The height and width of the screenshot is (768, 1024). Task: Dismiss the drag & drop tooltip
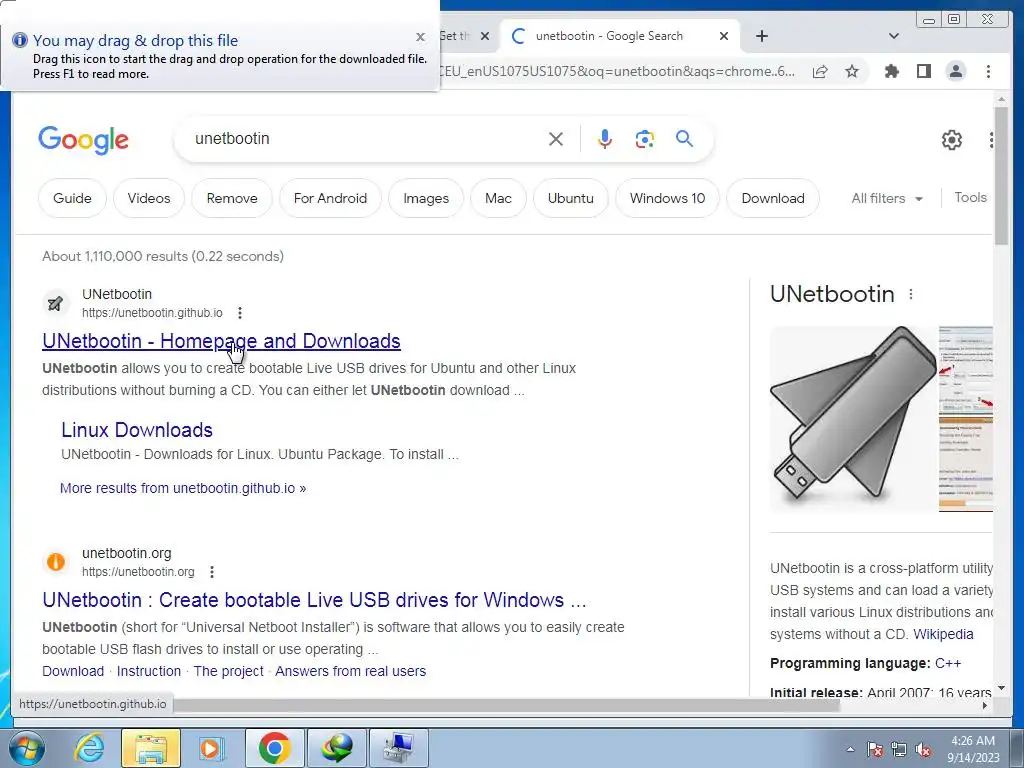pyautogui.click(x=421, y=37)
